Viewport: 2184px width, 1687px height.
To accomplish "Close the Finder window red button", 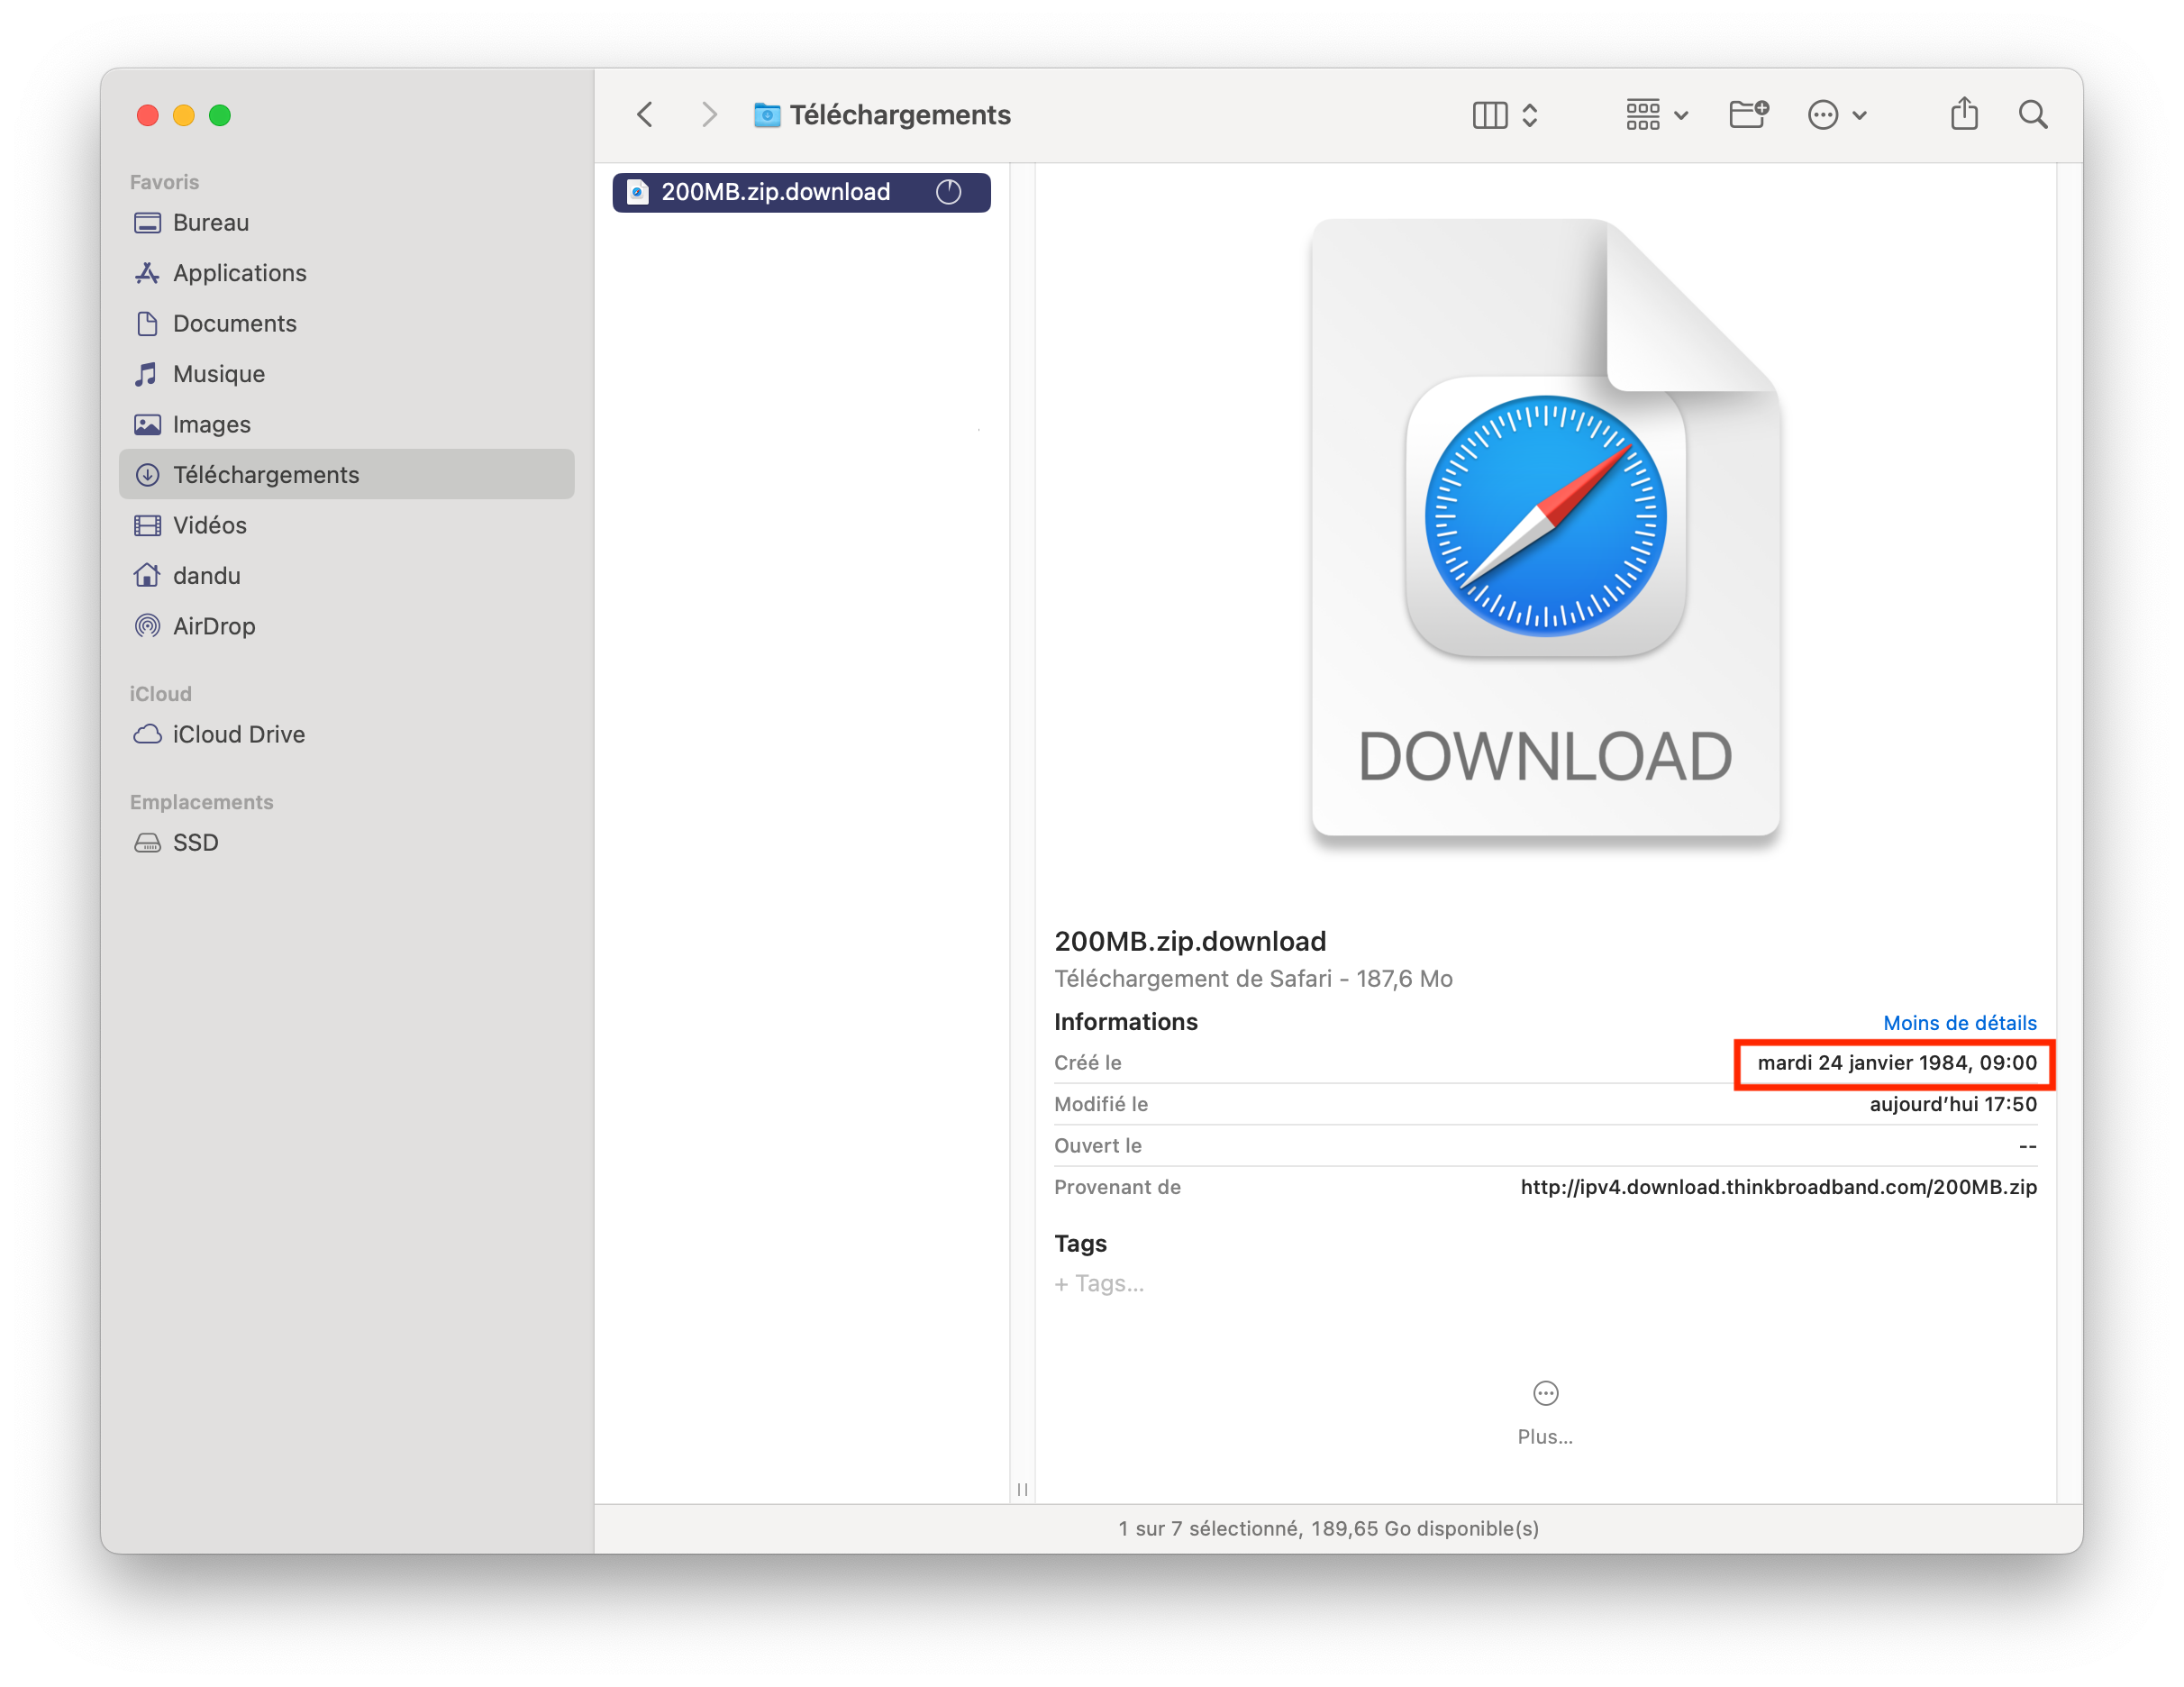I will point(148,115).
